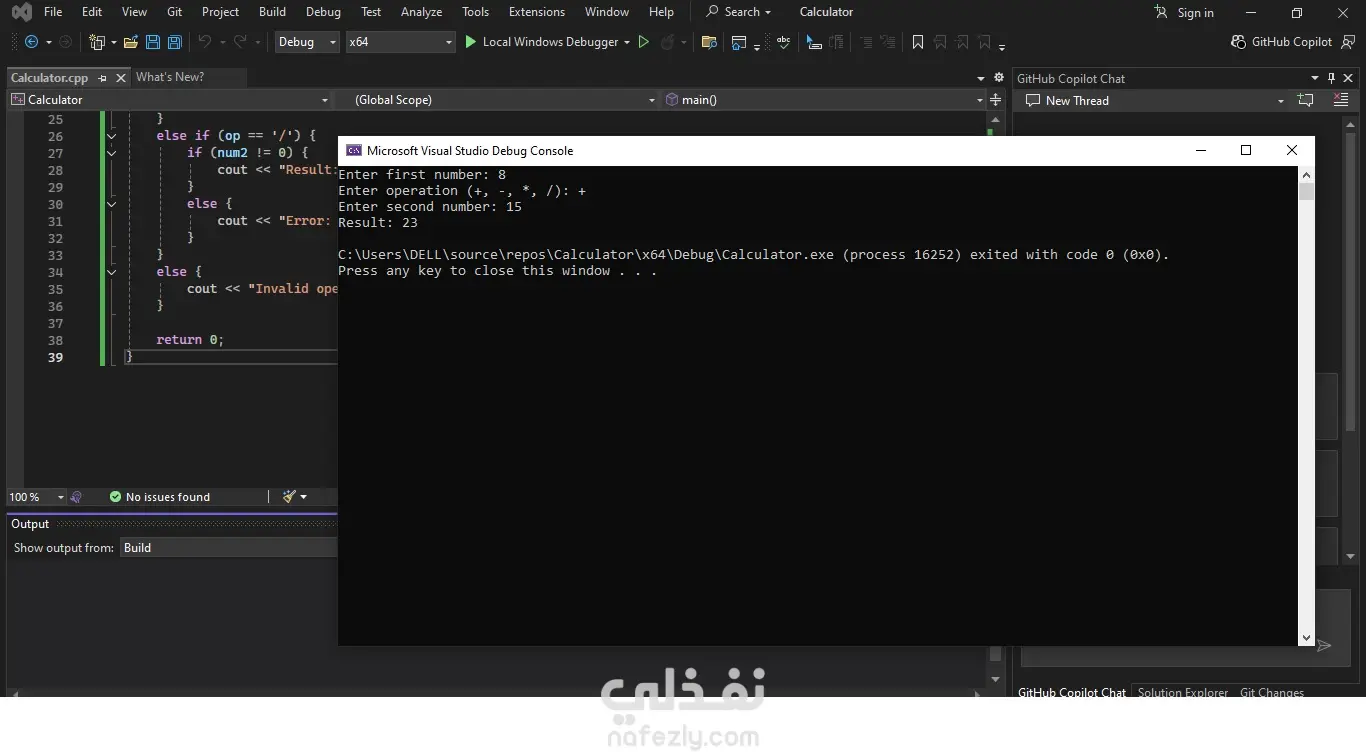Open the 100 % zoom level dropdown
1366x752 pixels.
tap(36, 497)
